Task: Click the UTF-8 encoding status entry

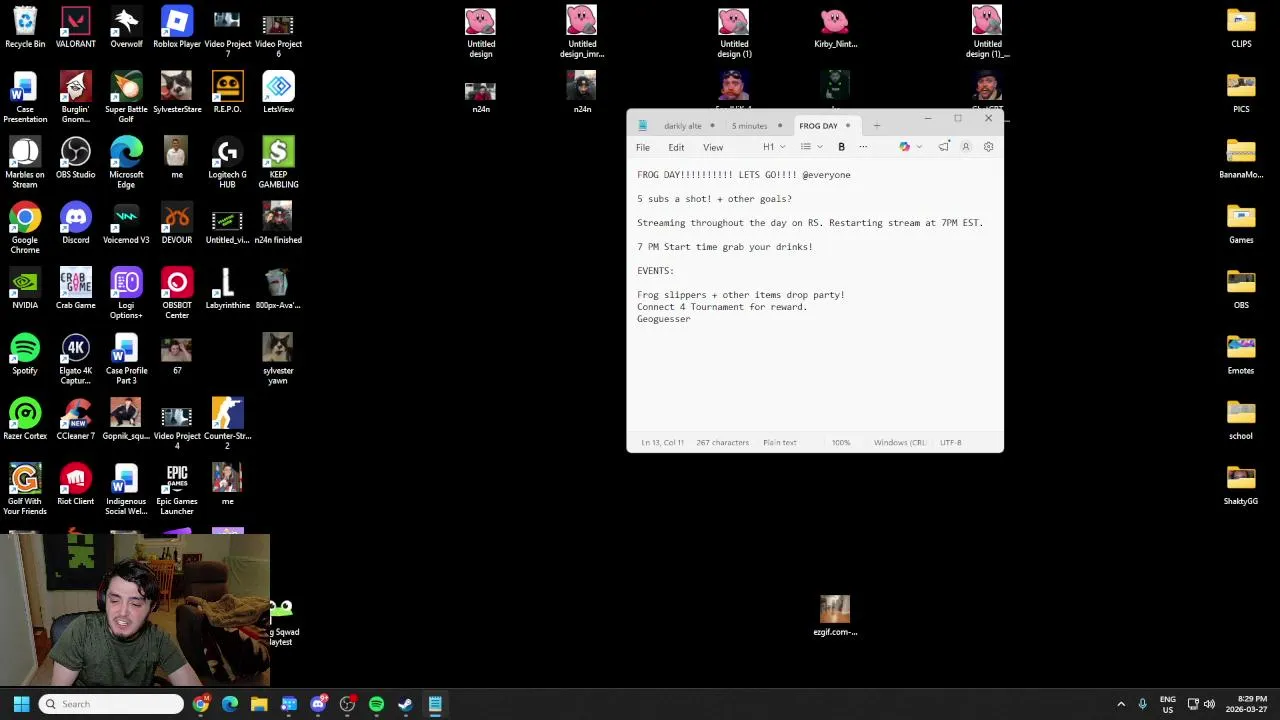Action: tap(950, 442)
